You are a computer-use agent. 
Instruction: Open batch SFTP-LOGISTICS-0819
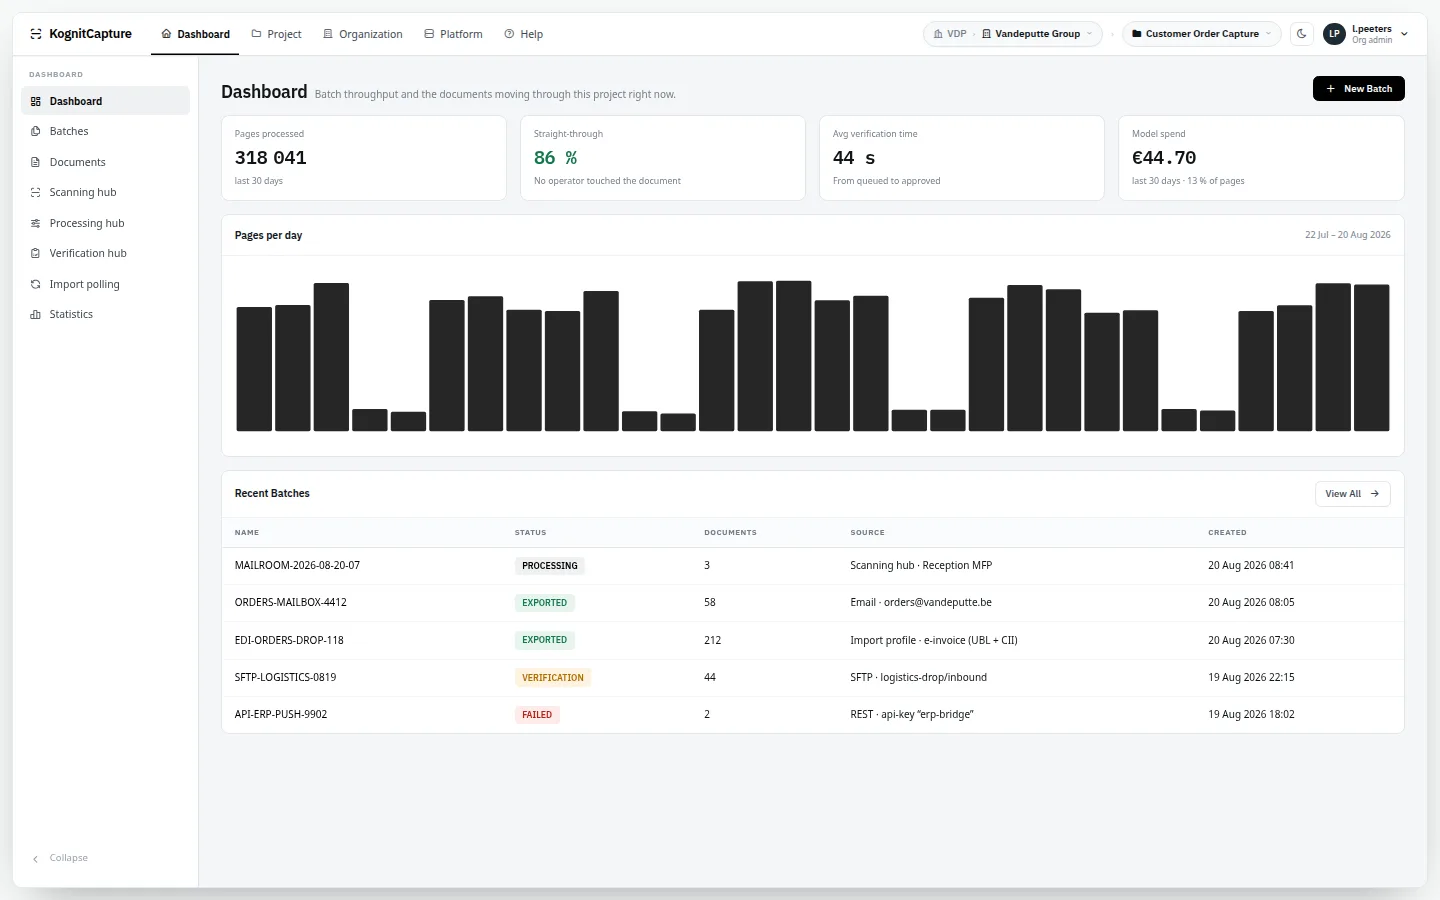[x=285, y=677]
